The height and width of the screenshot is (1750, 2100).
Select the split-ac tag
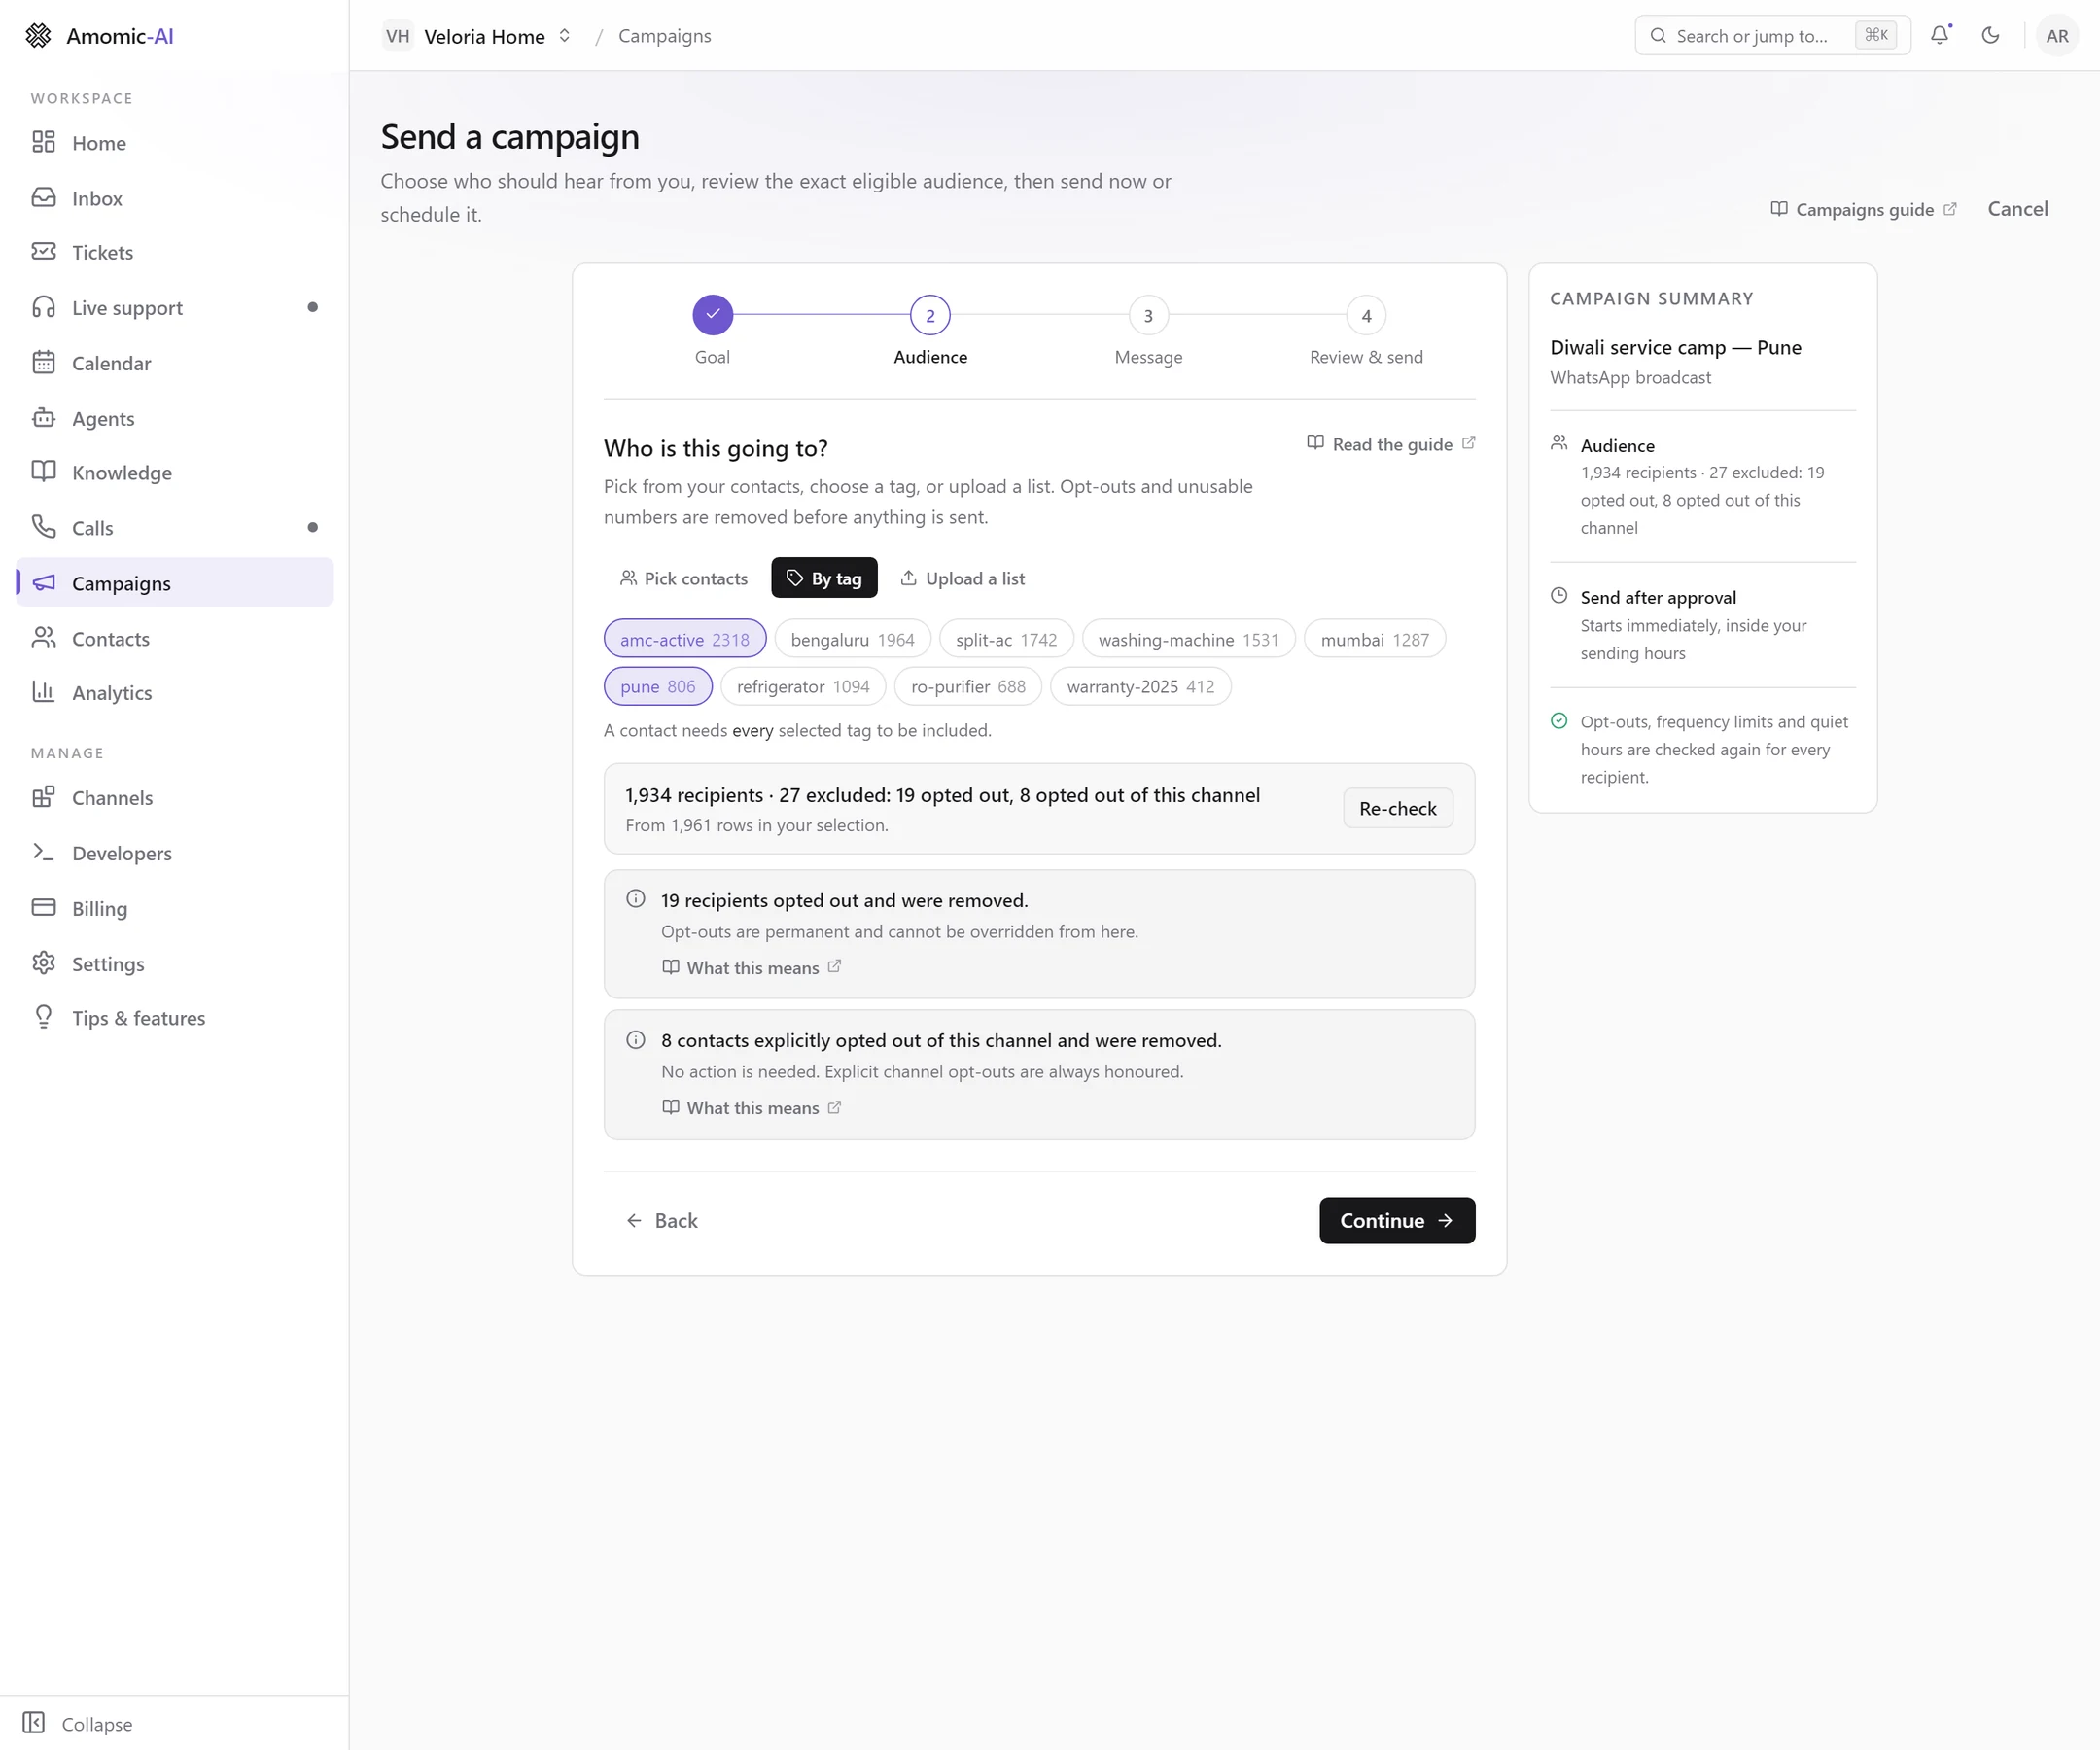tap(1005, 639)
